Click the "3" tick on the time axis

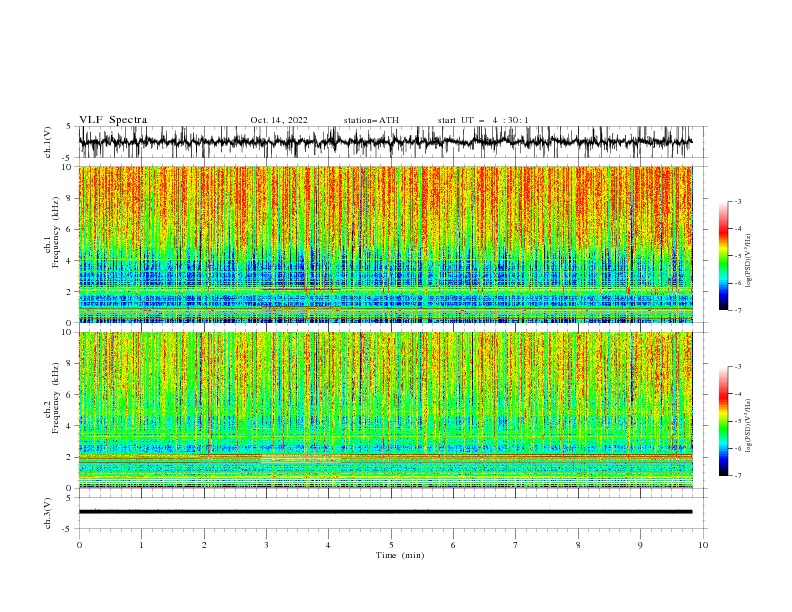pyautogui.click(x=266, y=545)
